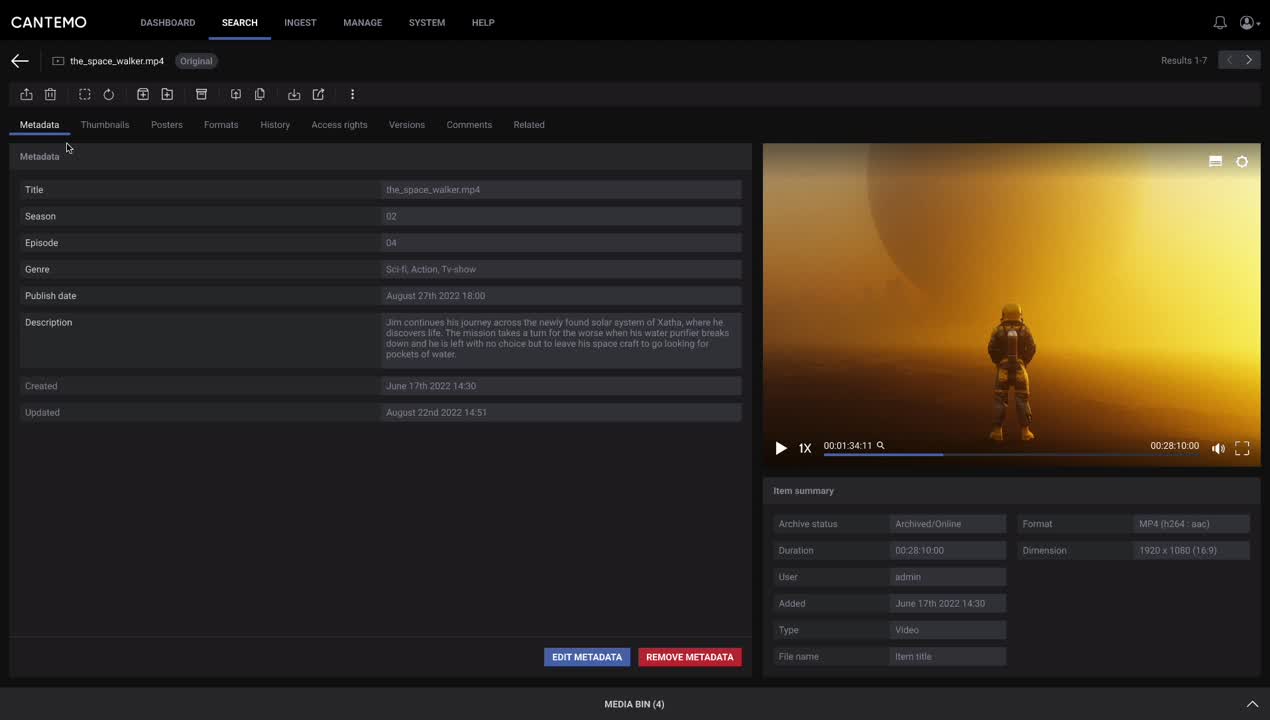The width and height of the screenshot is (1270, 720).
Task: Expand the Media Bin panel chevron
Action: [x=1252, y=704]
